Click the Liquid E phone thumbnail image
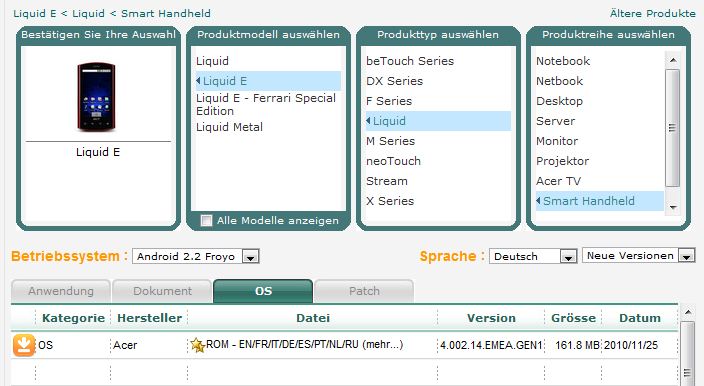 96,96
